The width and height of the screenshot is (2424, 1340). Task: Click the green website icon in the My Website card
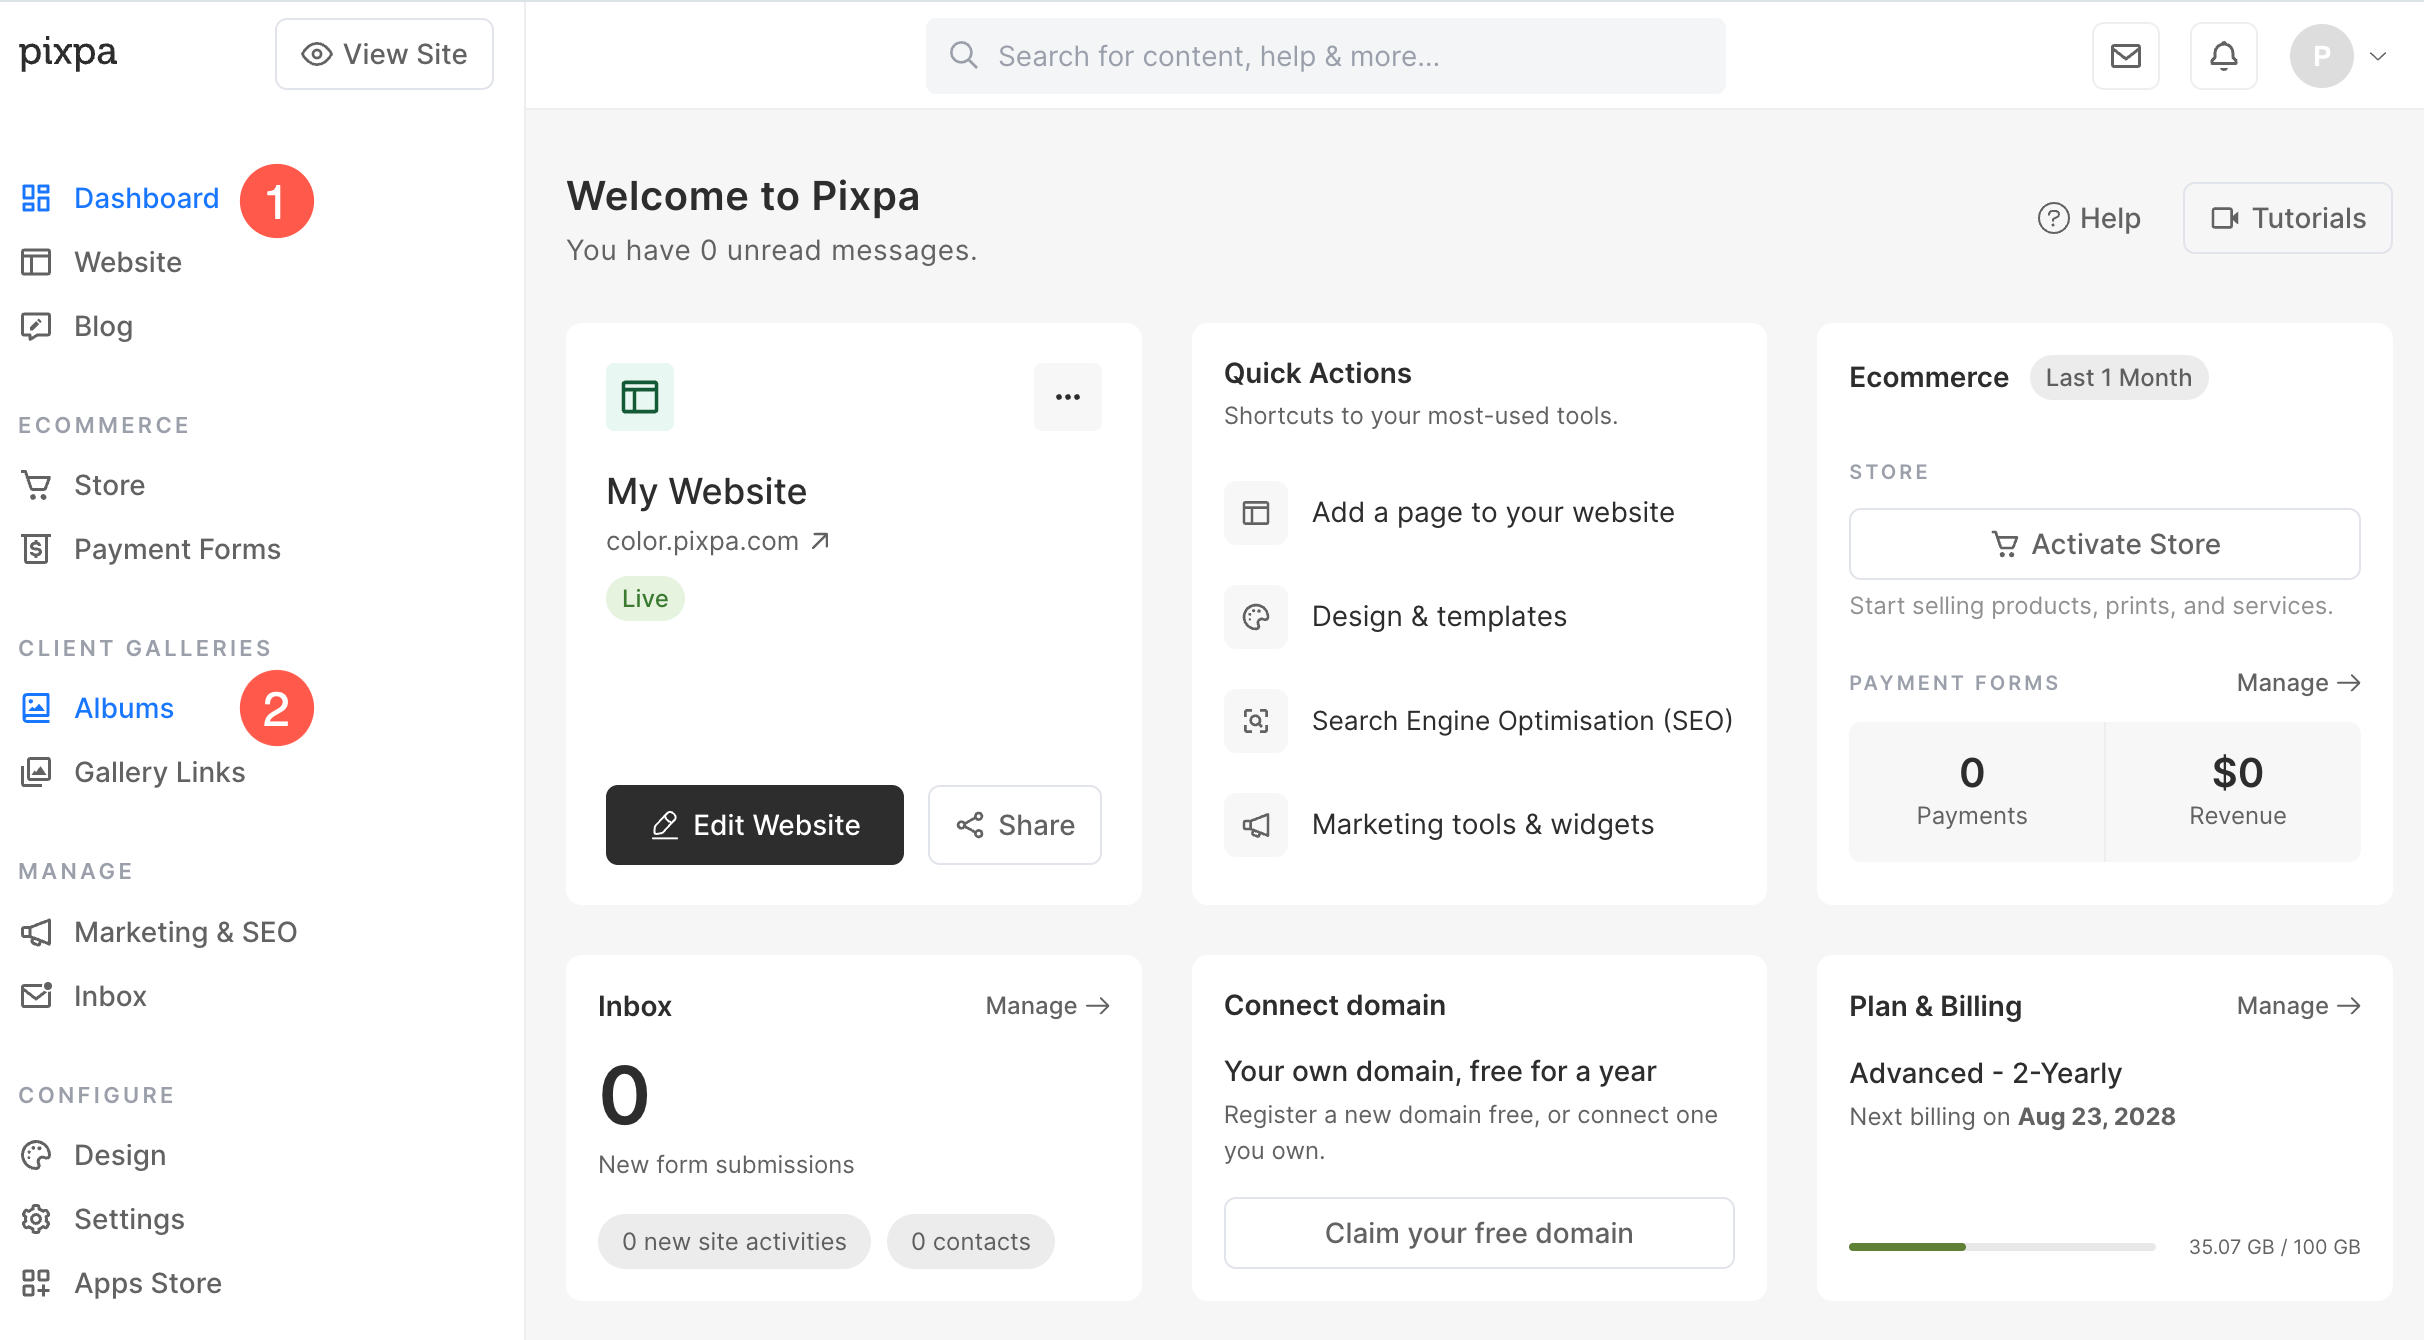[x=640, y=397]
